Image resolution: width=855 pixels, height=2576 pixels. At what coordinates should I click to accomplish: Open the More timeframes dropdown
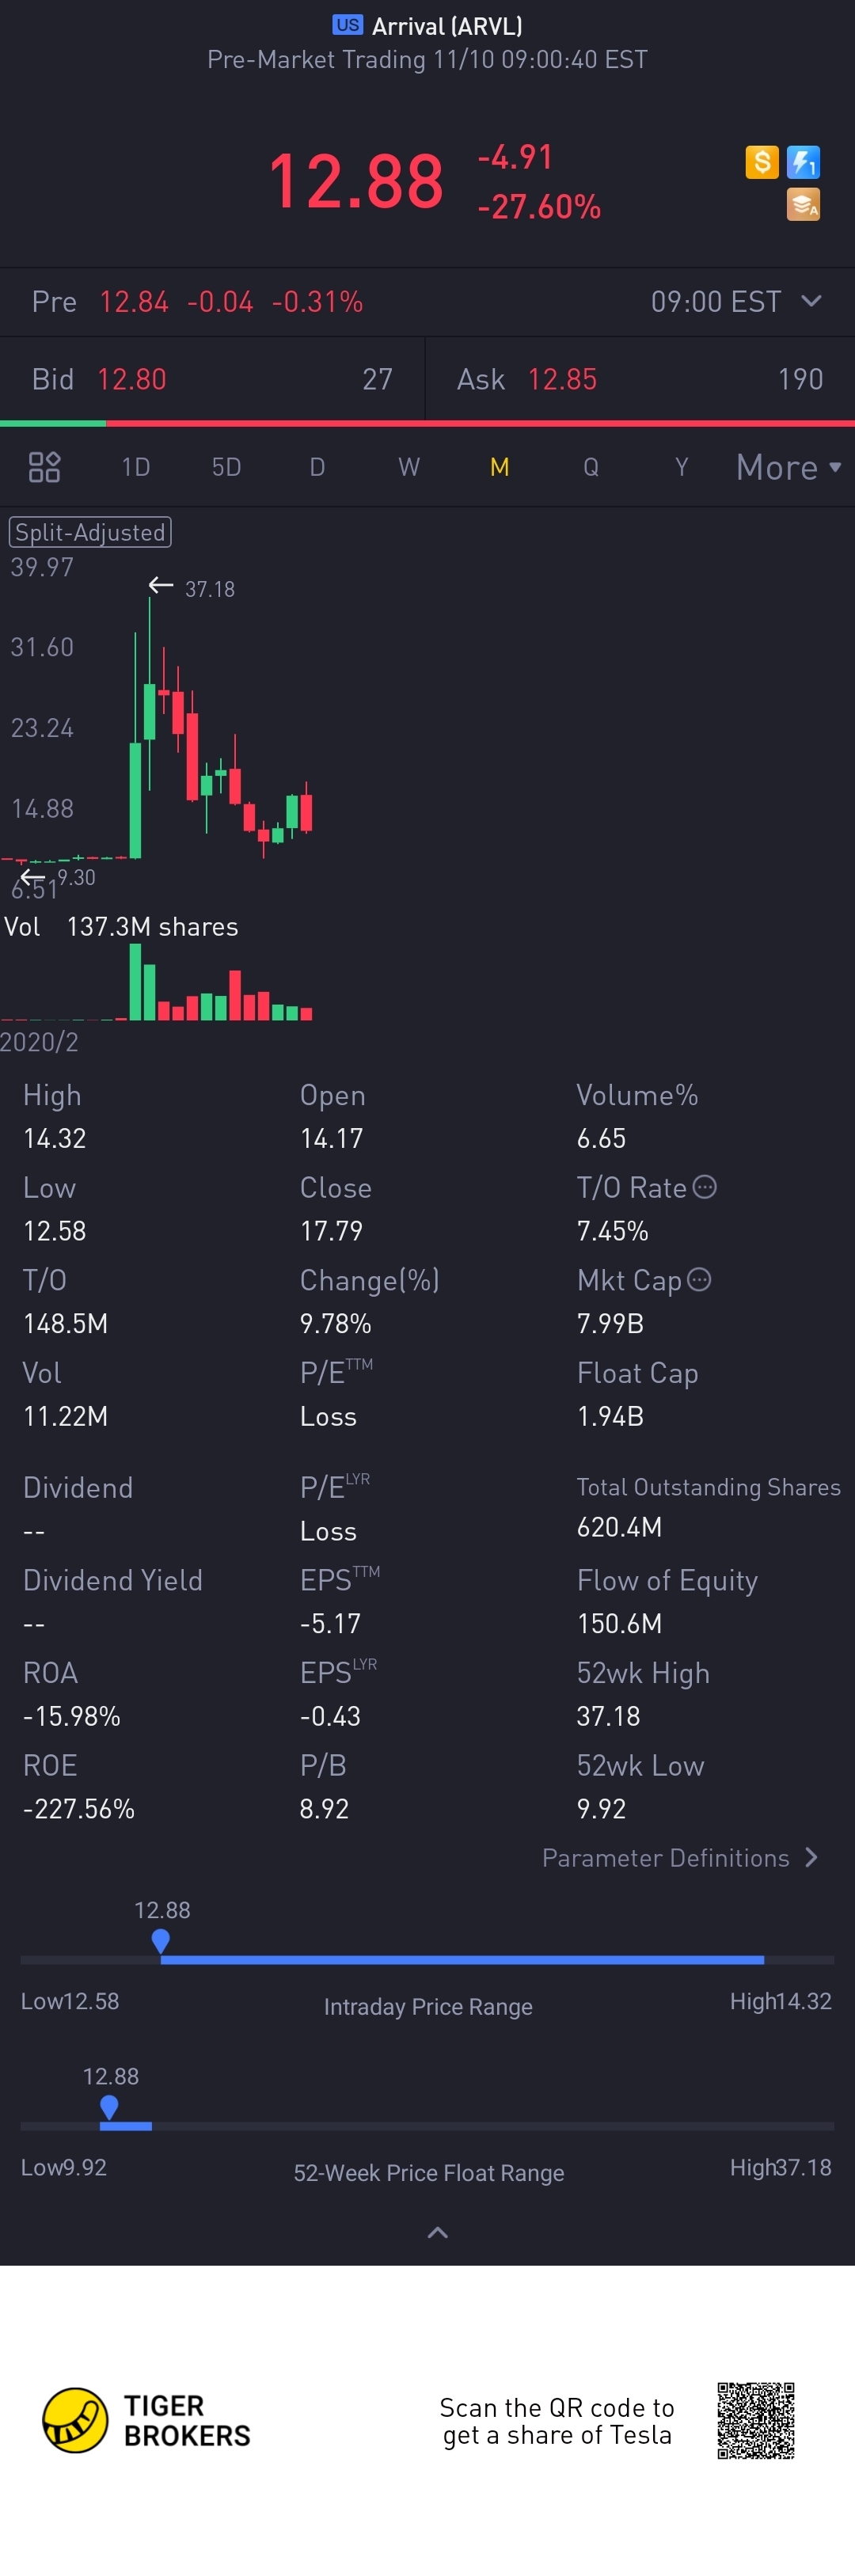coord(789,467)
